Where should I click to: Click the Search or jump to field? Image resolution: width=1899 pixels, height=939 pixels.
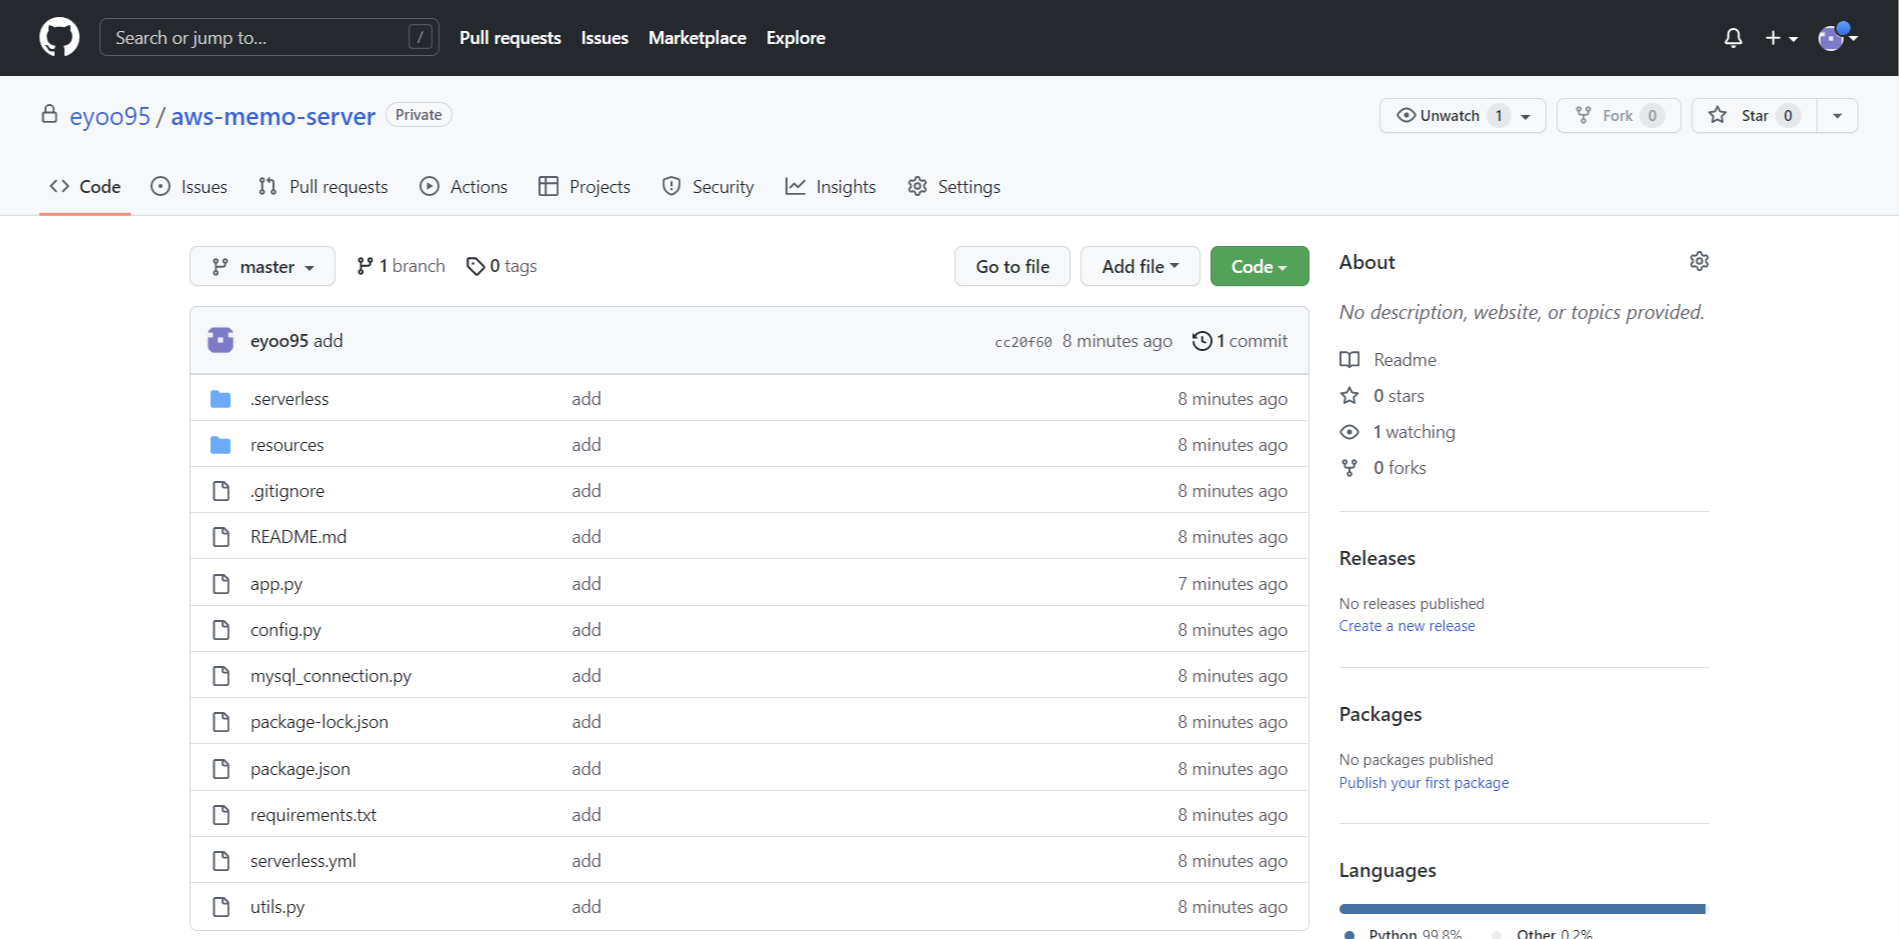(x=269, y=38)
